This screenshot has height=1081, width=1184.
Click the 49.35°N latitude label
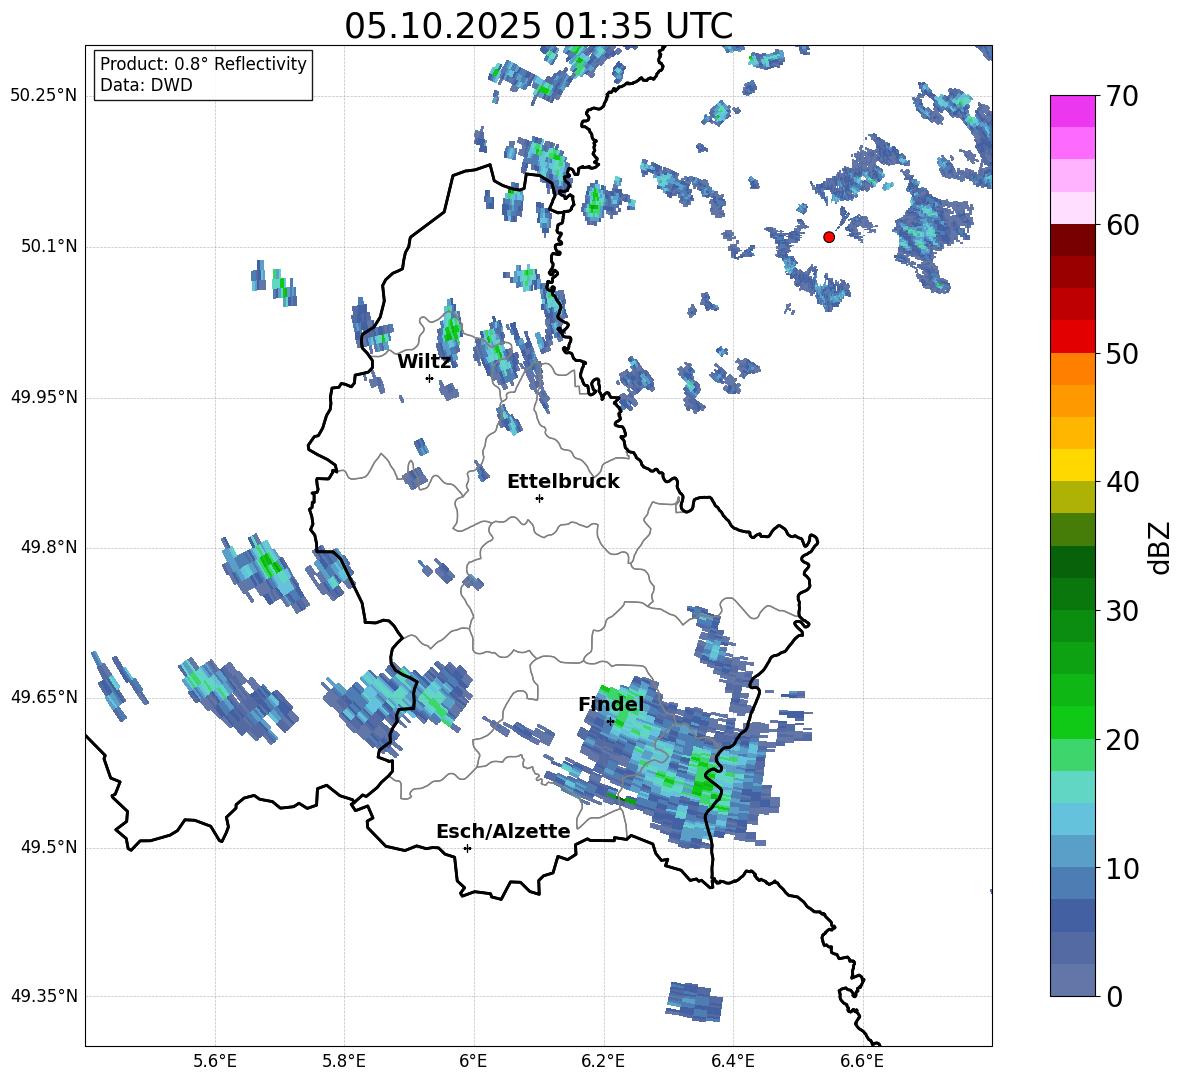[x=44, y=996]
